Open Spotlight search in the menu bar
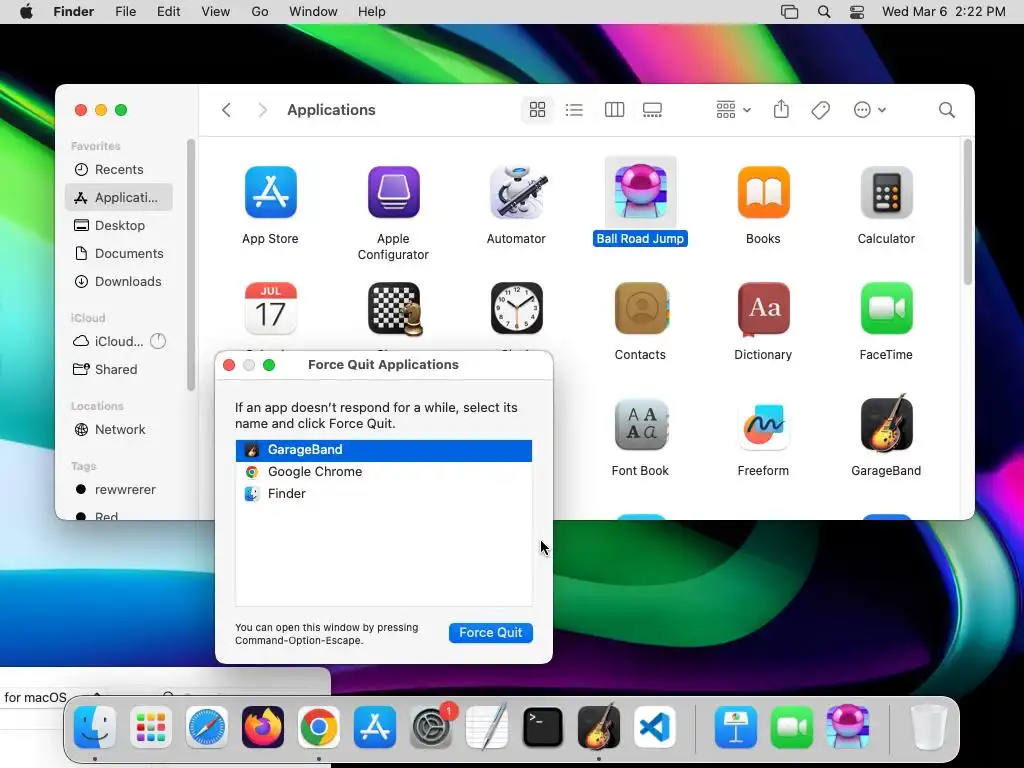 pos(824,12)
